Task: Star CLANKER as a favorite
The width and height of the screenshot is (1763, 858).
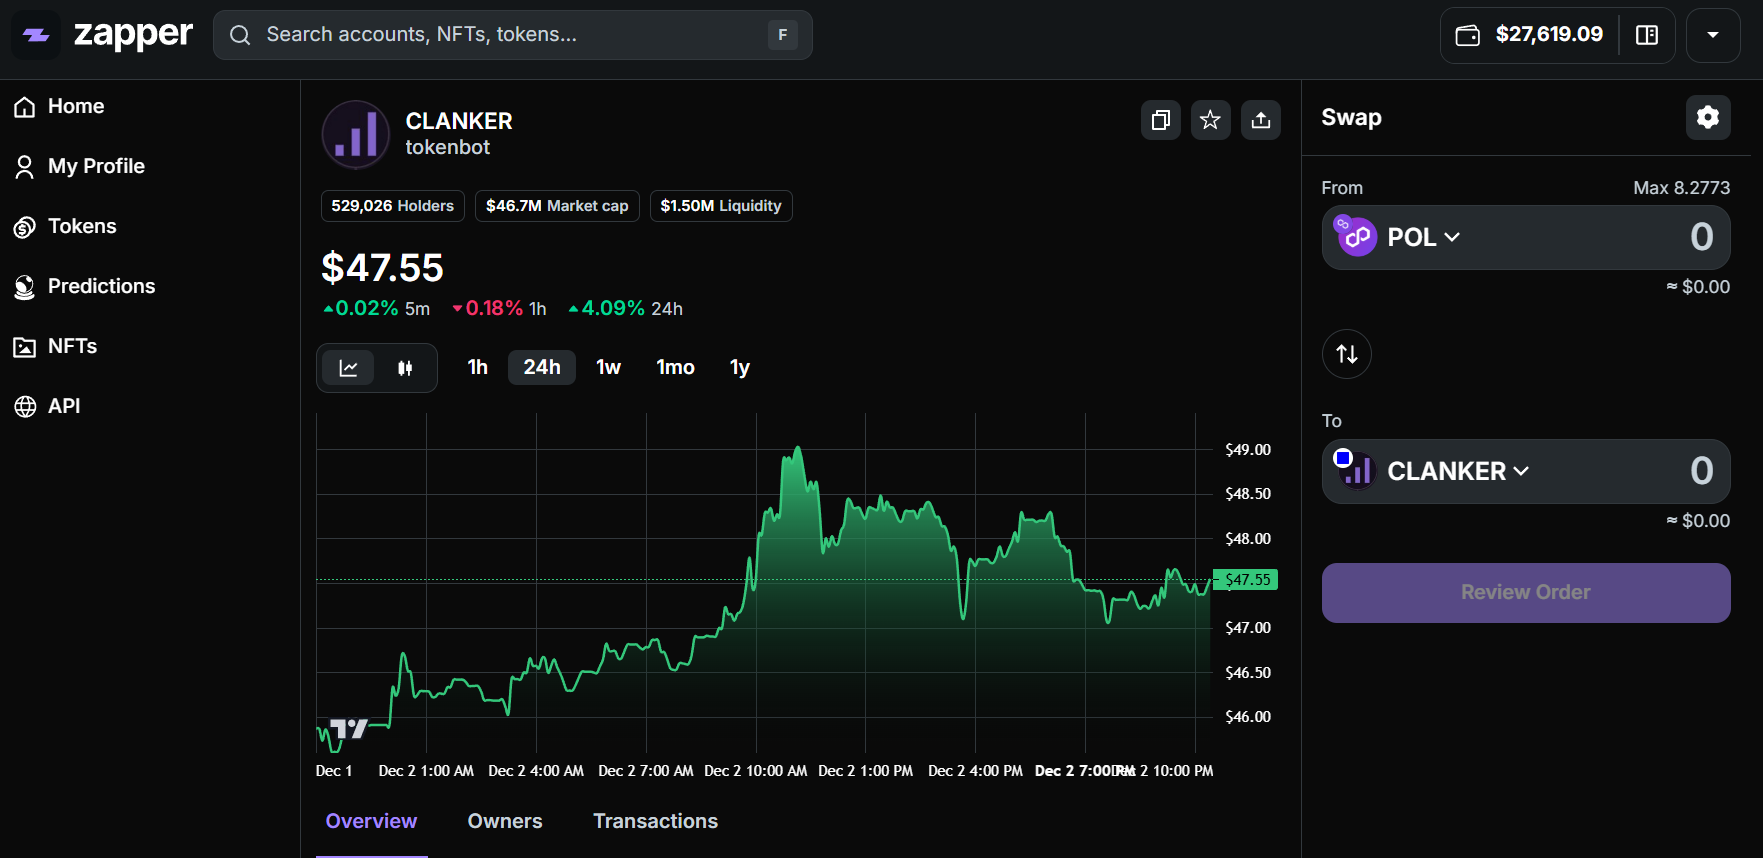Action: coord(1210,120)
